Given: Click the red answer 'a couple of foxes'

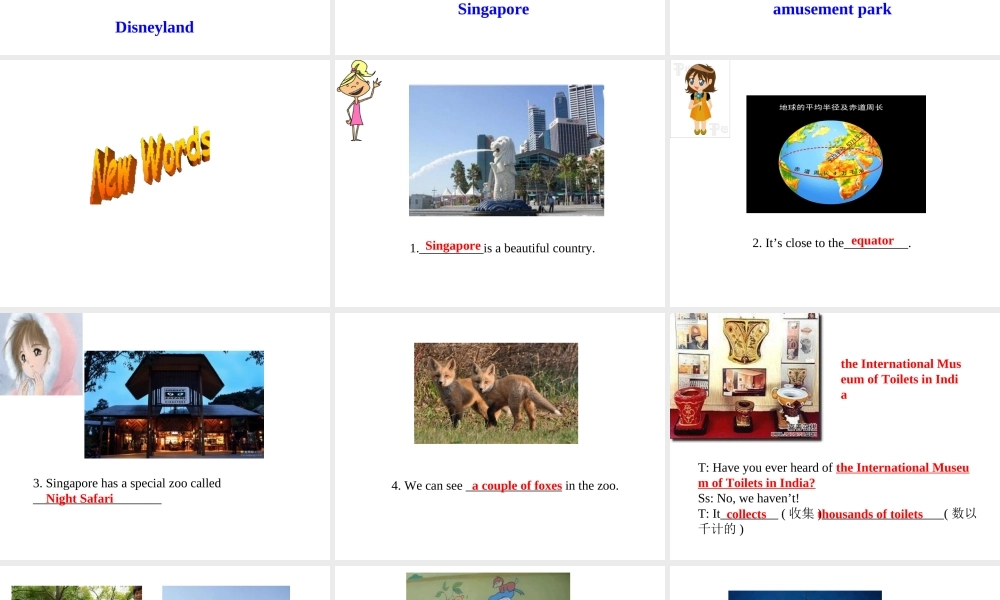Looking at the screenshot, I should (x=517, y=486).
